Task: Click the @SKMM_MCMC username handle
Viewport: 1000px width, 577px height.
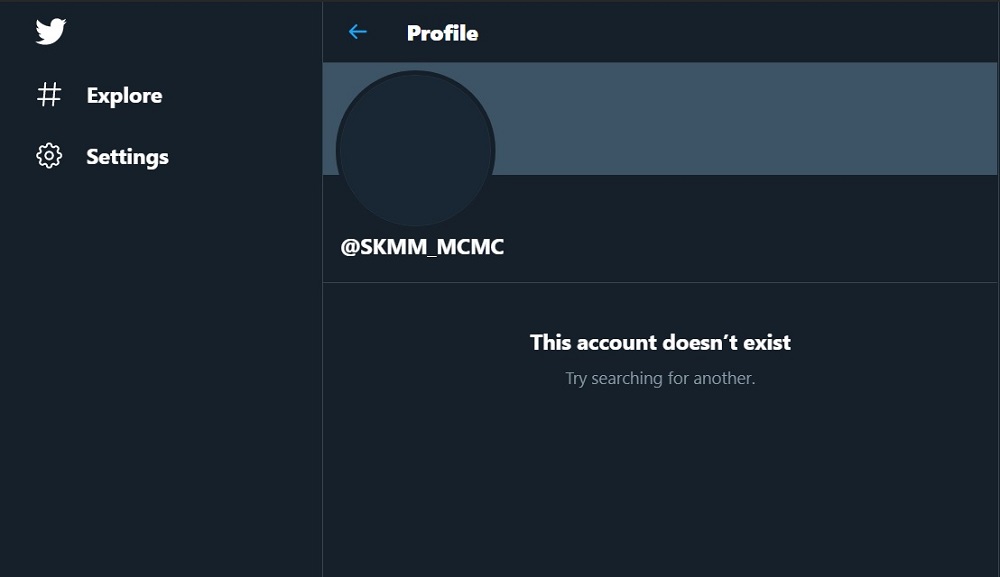Action: tap(424, 246)
